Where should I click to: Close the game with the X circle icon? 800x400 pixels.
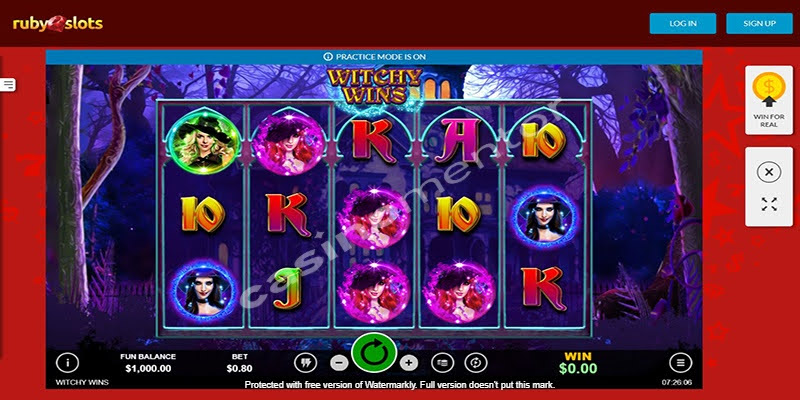(769, 172)
